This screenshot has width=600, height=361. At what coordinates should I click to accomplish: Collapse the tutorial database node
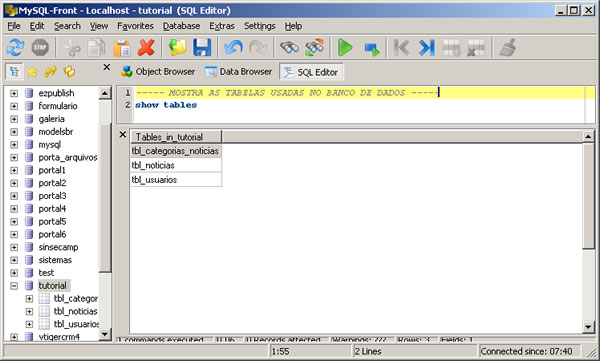point(14,286)
